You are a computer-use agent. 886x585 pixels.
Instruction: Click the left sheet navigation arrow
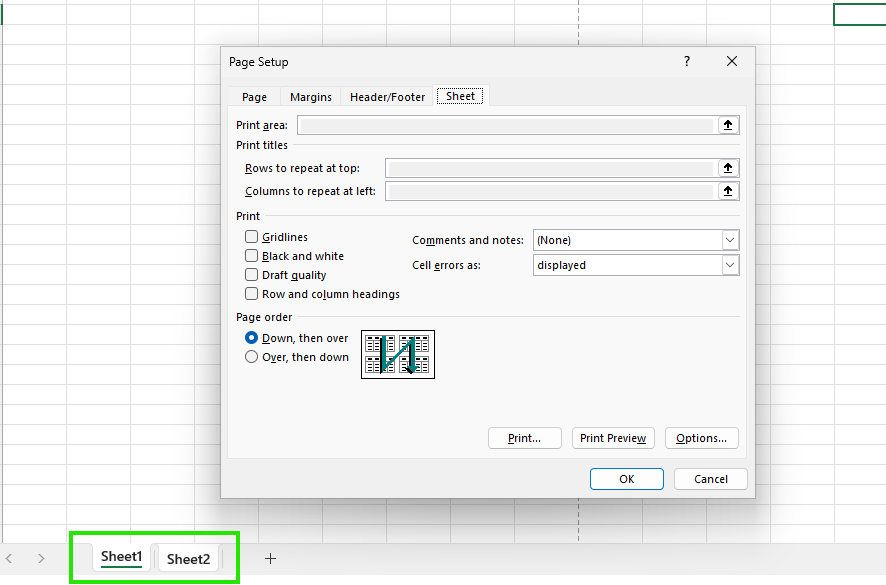10,557
